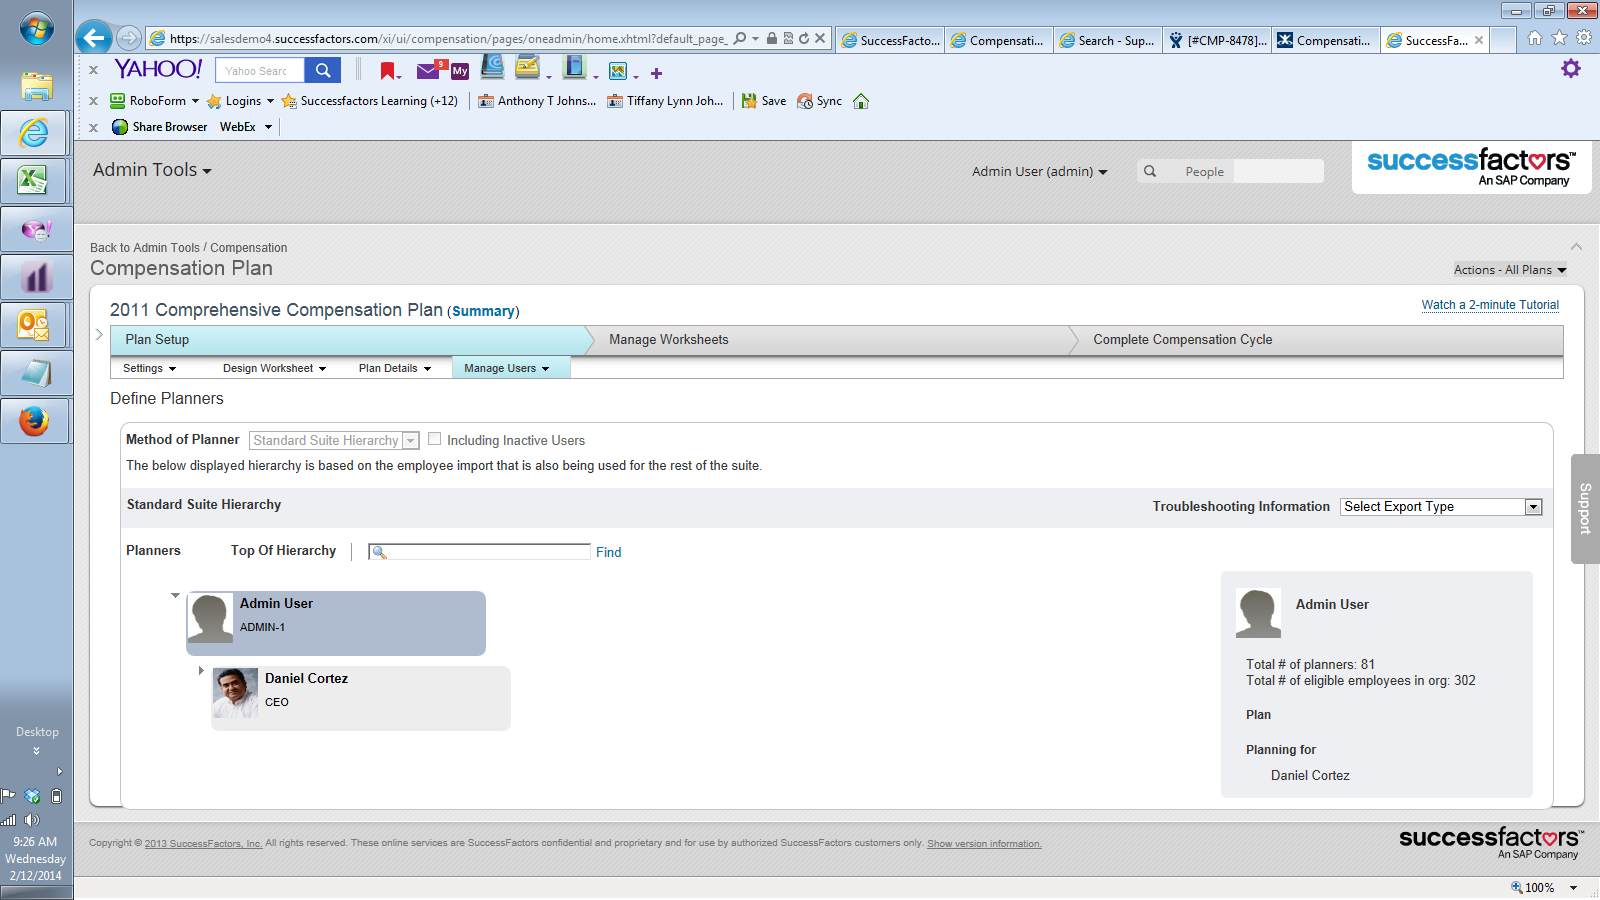Open the Method of Planner dropdown

(334, 440)
